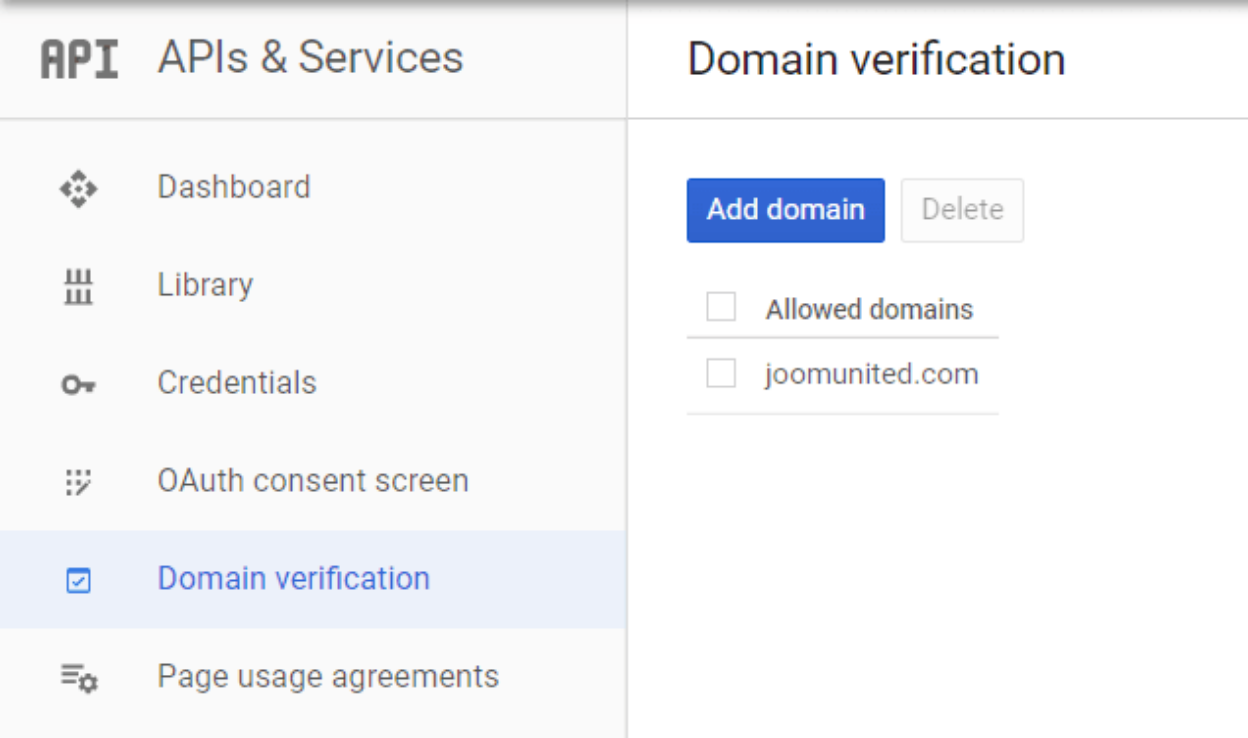
Task: Click the Library icon in sidebar
Action: click(x=78, y=286)
